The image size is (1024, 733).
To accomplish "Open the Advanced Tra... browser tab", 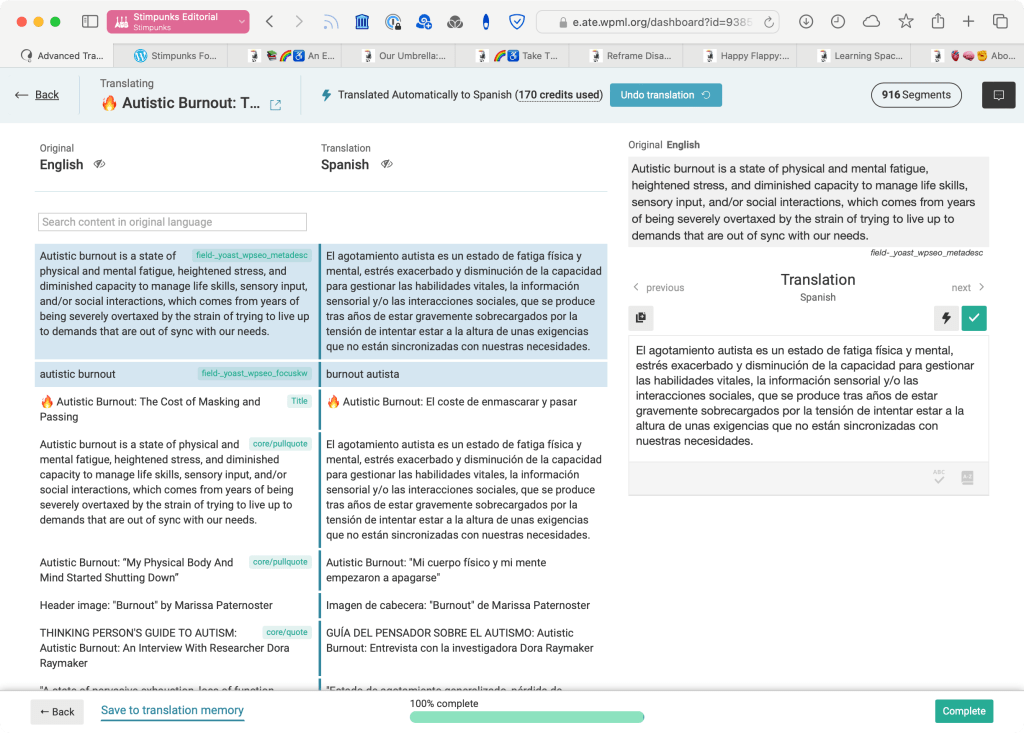I will [60, 55].
